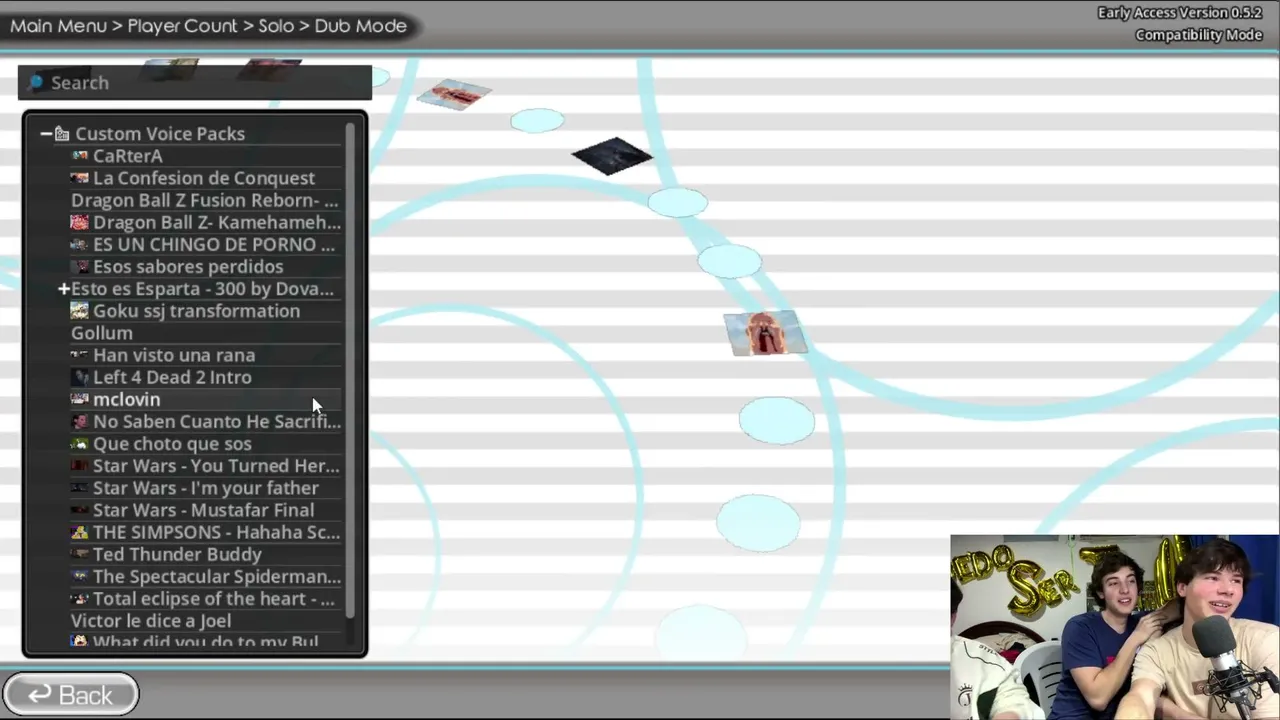The width and height of the screenshot is (1280, 720).
Task: Click the Esos sabores perdidos pack icon
Action: point(80,267)
